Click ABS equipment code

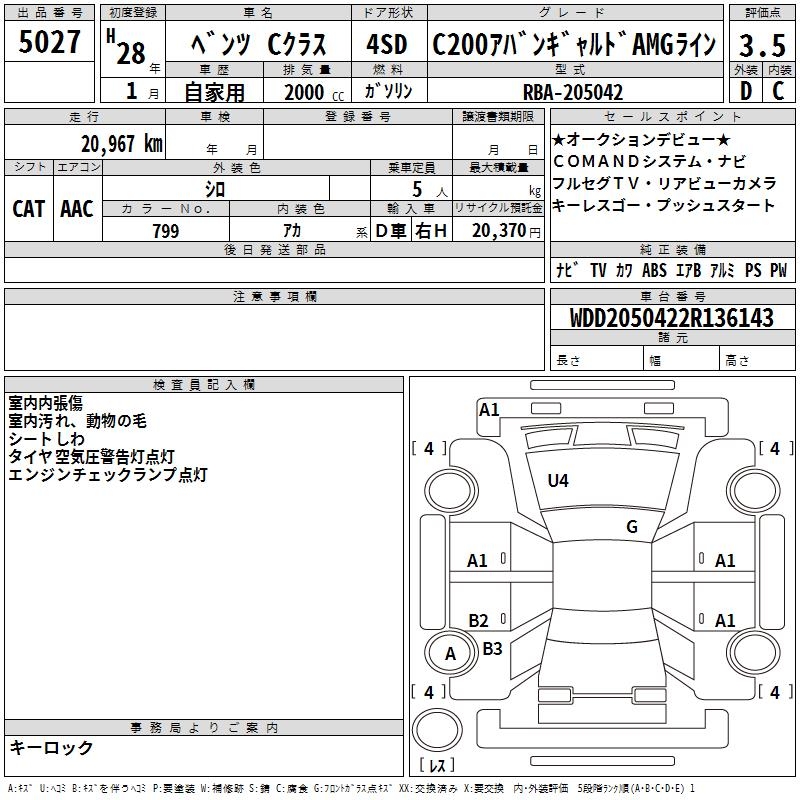[654, 270]
